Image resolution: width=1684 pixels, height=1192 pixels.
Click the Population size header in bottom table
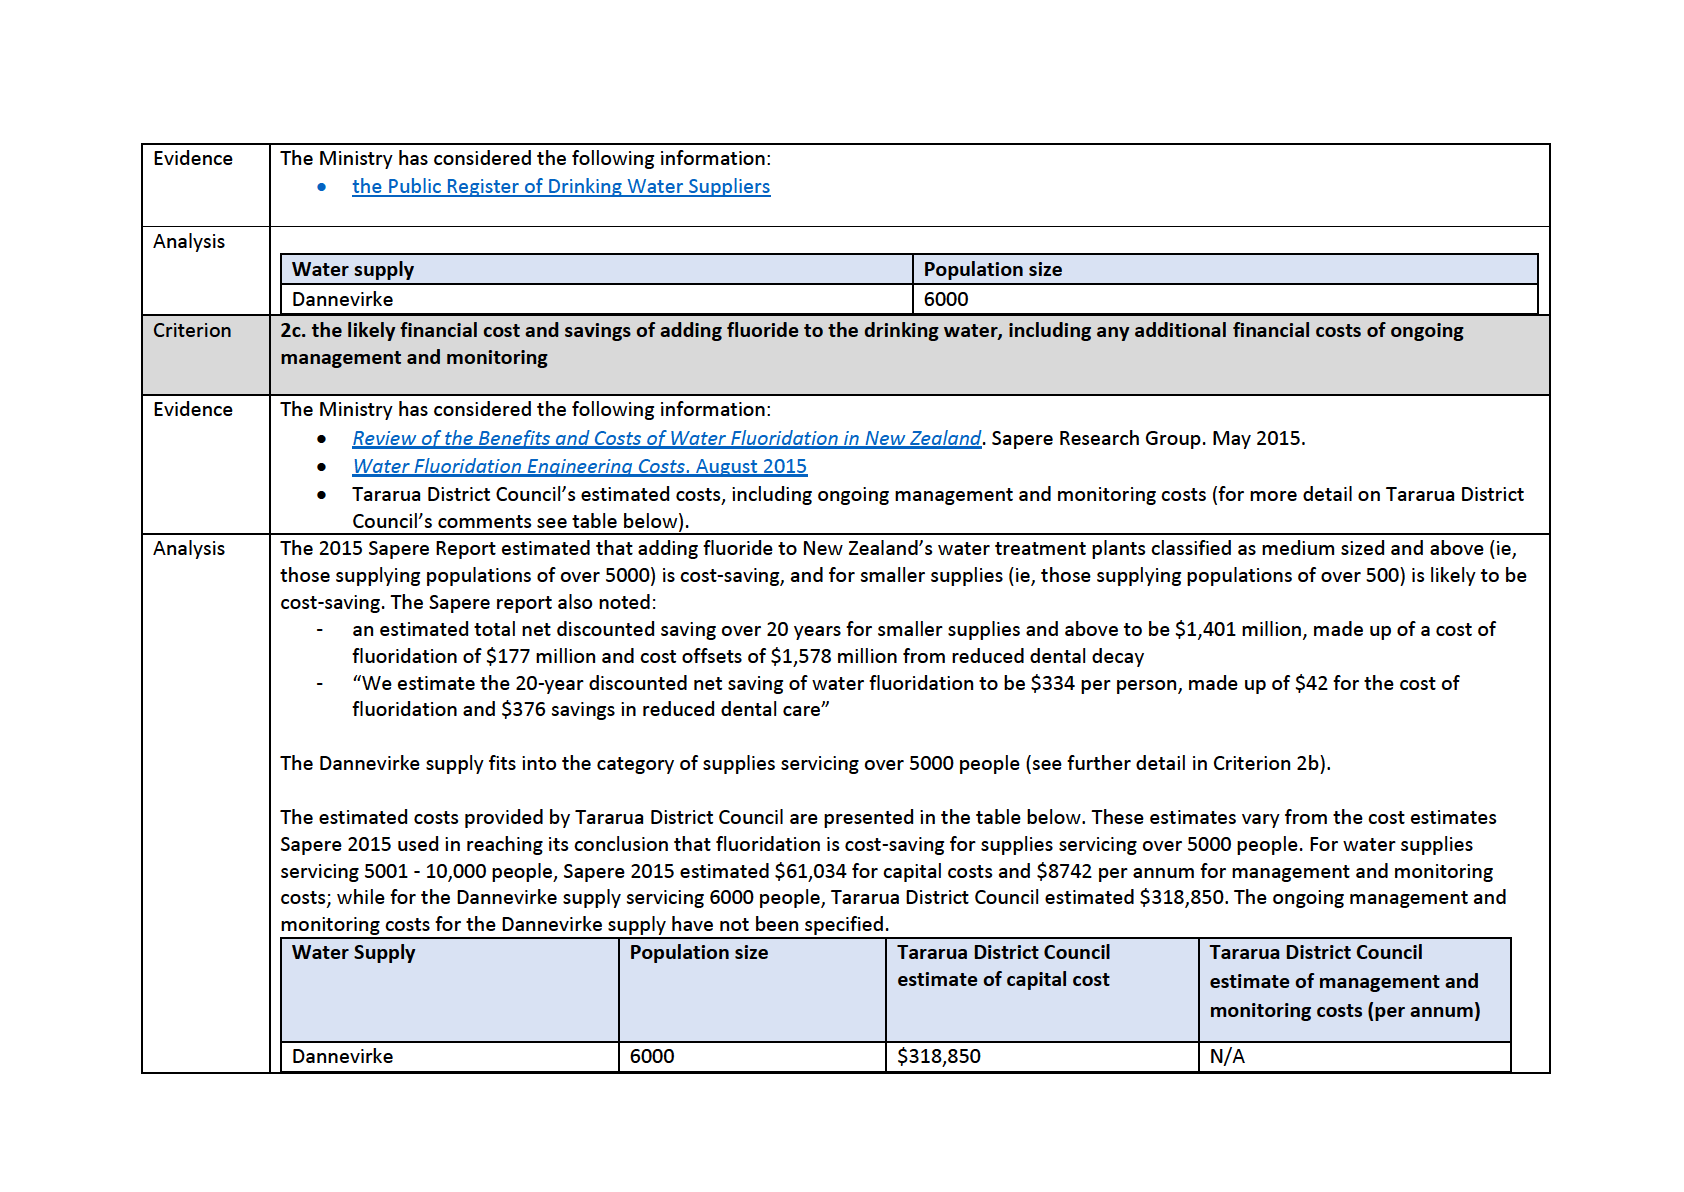(x=698, y=952)
